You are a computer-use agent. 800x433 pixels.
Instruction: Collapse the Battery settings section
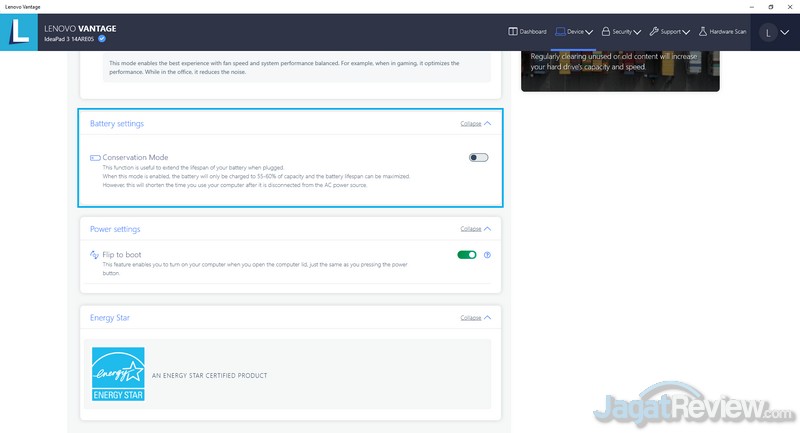pyautogui.click(x=475, y=124)
